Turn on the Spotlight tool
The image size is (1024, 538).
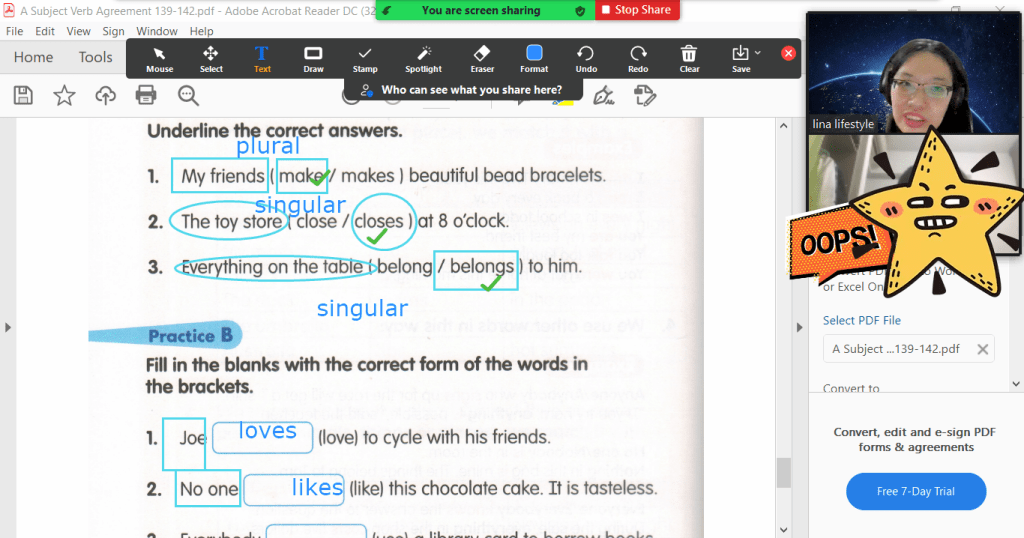pyautogui.click(x=423, y=58)
